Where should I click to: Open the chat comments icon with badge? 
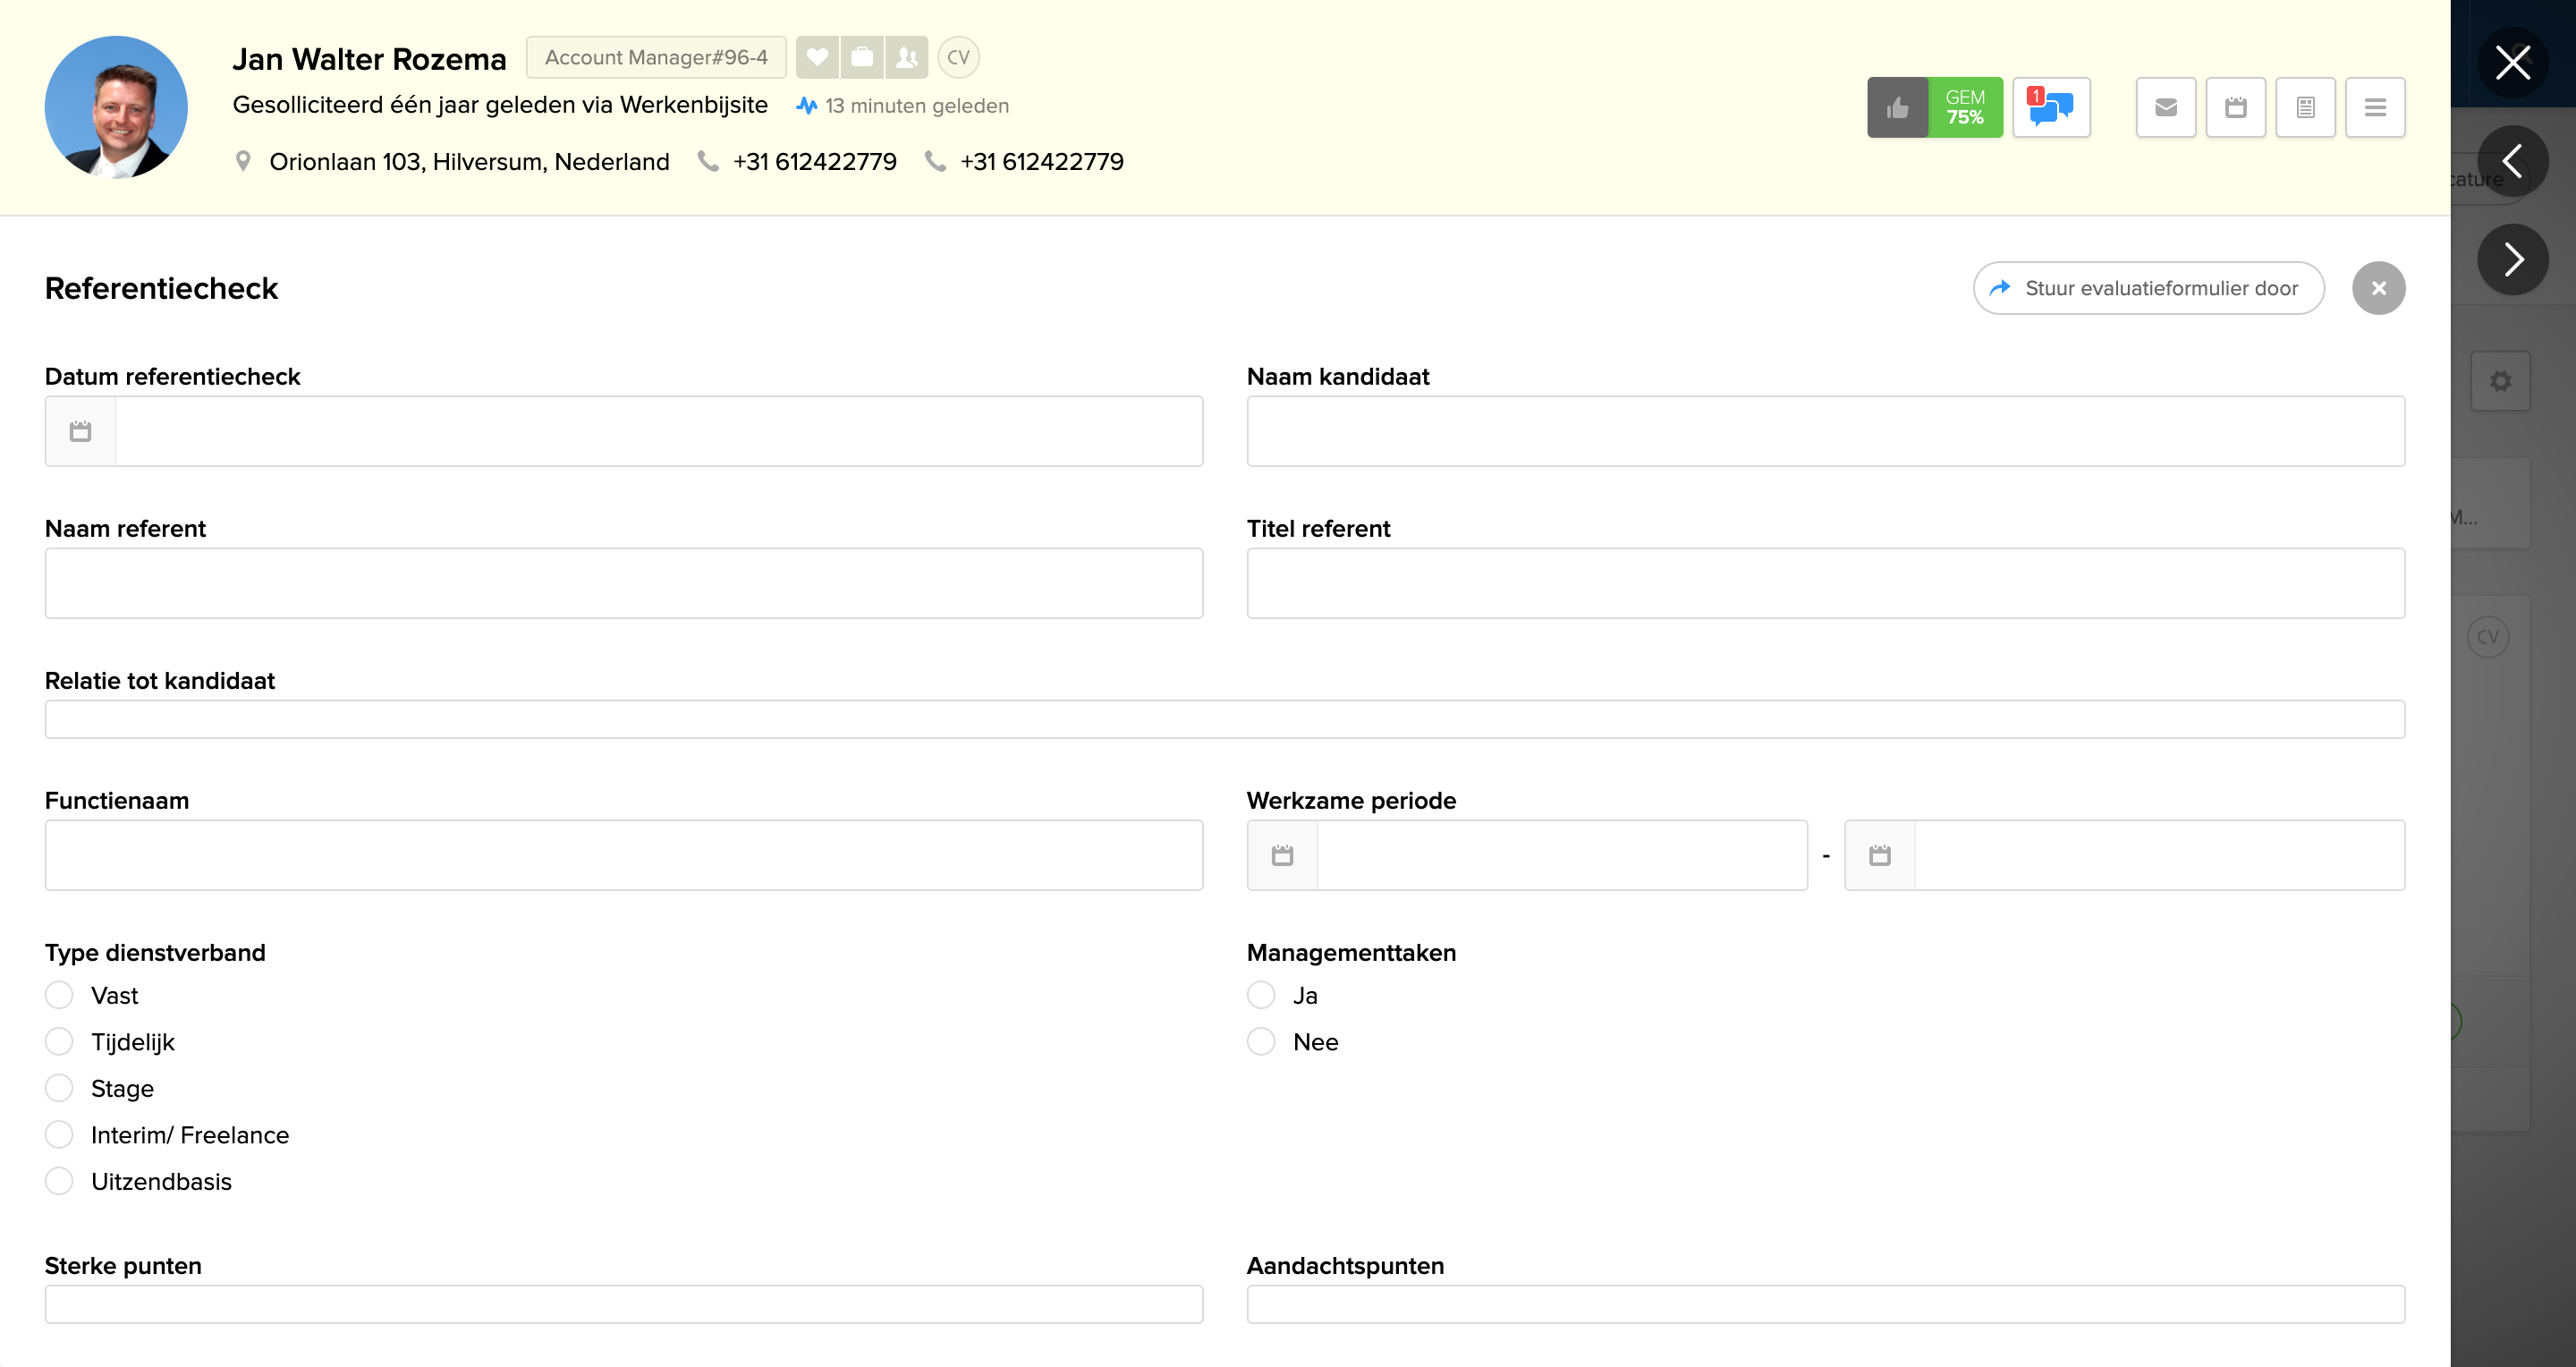pos(2051,107)
